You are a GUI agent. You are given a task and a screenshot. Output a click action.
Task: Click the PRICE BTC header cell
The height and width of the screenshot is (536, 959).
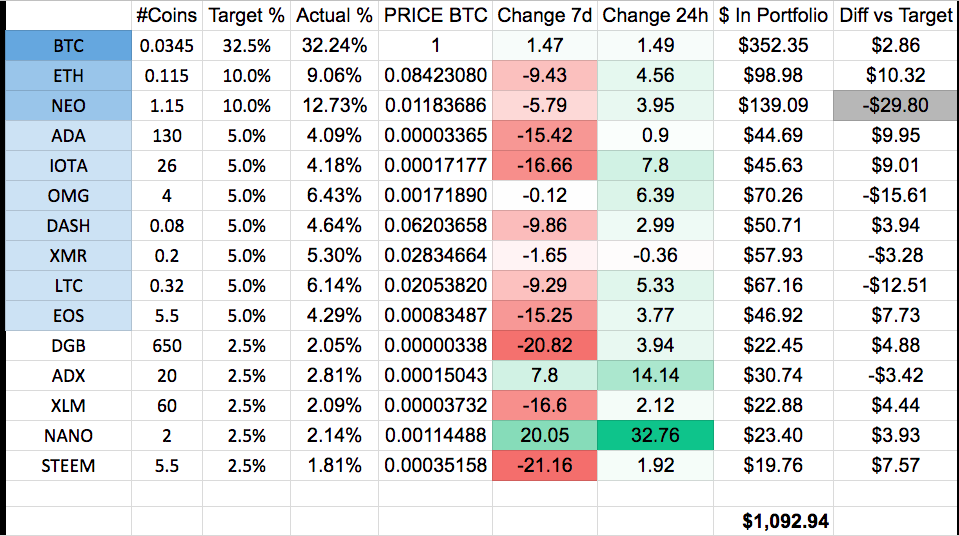436,15
